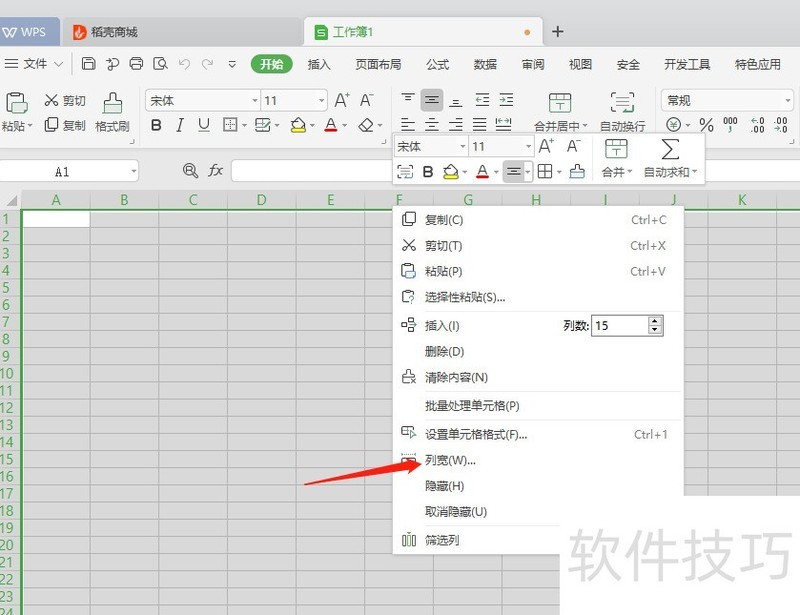Toggle Underline formatting in the ribbon
Image resolution: width=800 pixels, height=615 pixels.
(x=204, y=126)
